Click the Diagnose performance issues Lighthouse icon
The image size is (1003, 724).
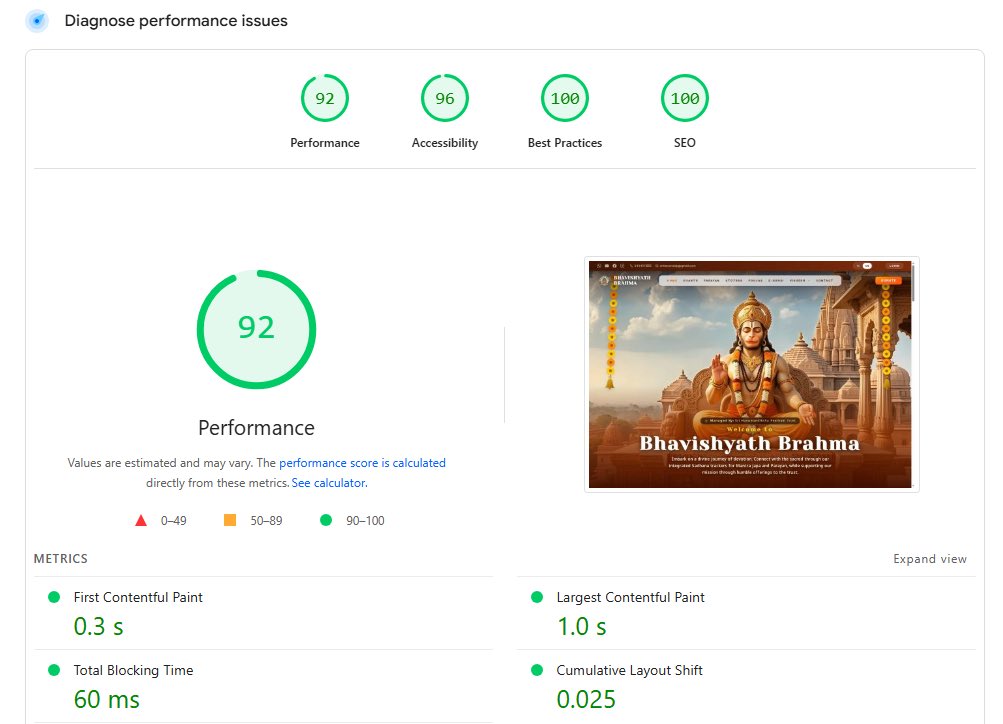point(37,21)
